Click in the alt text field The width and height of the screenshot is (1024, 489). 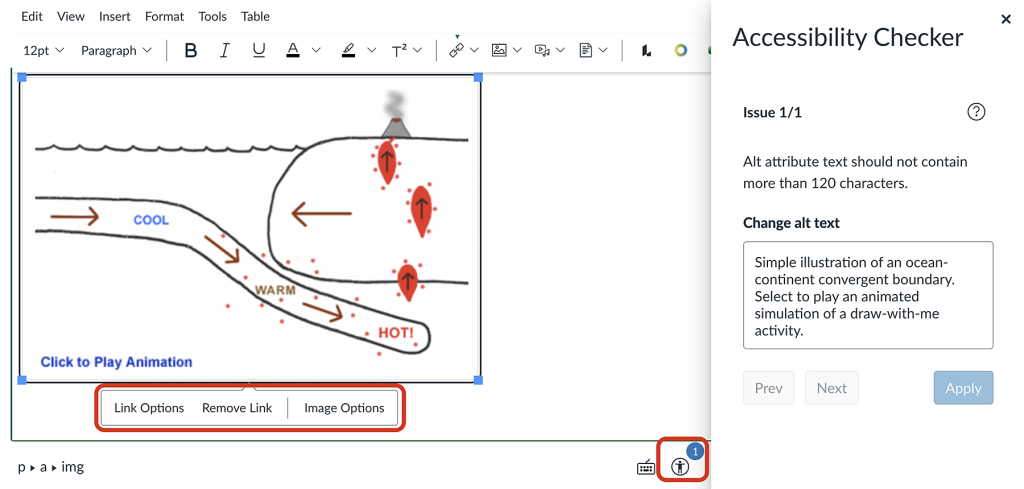[868, 295]
